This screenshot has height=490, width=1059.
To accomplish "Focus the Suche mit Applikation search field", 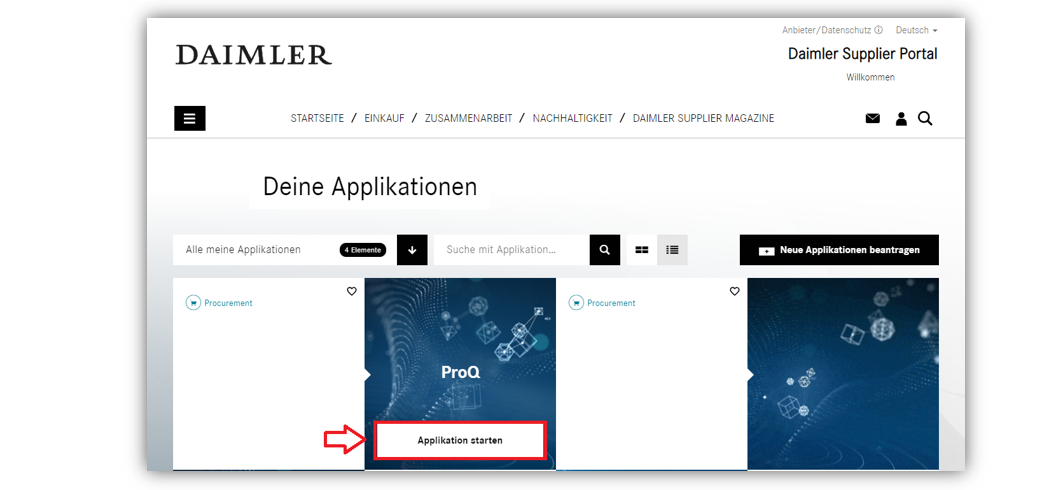I will [511, 250].
